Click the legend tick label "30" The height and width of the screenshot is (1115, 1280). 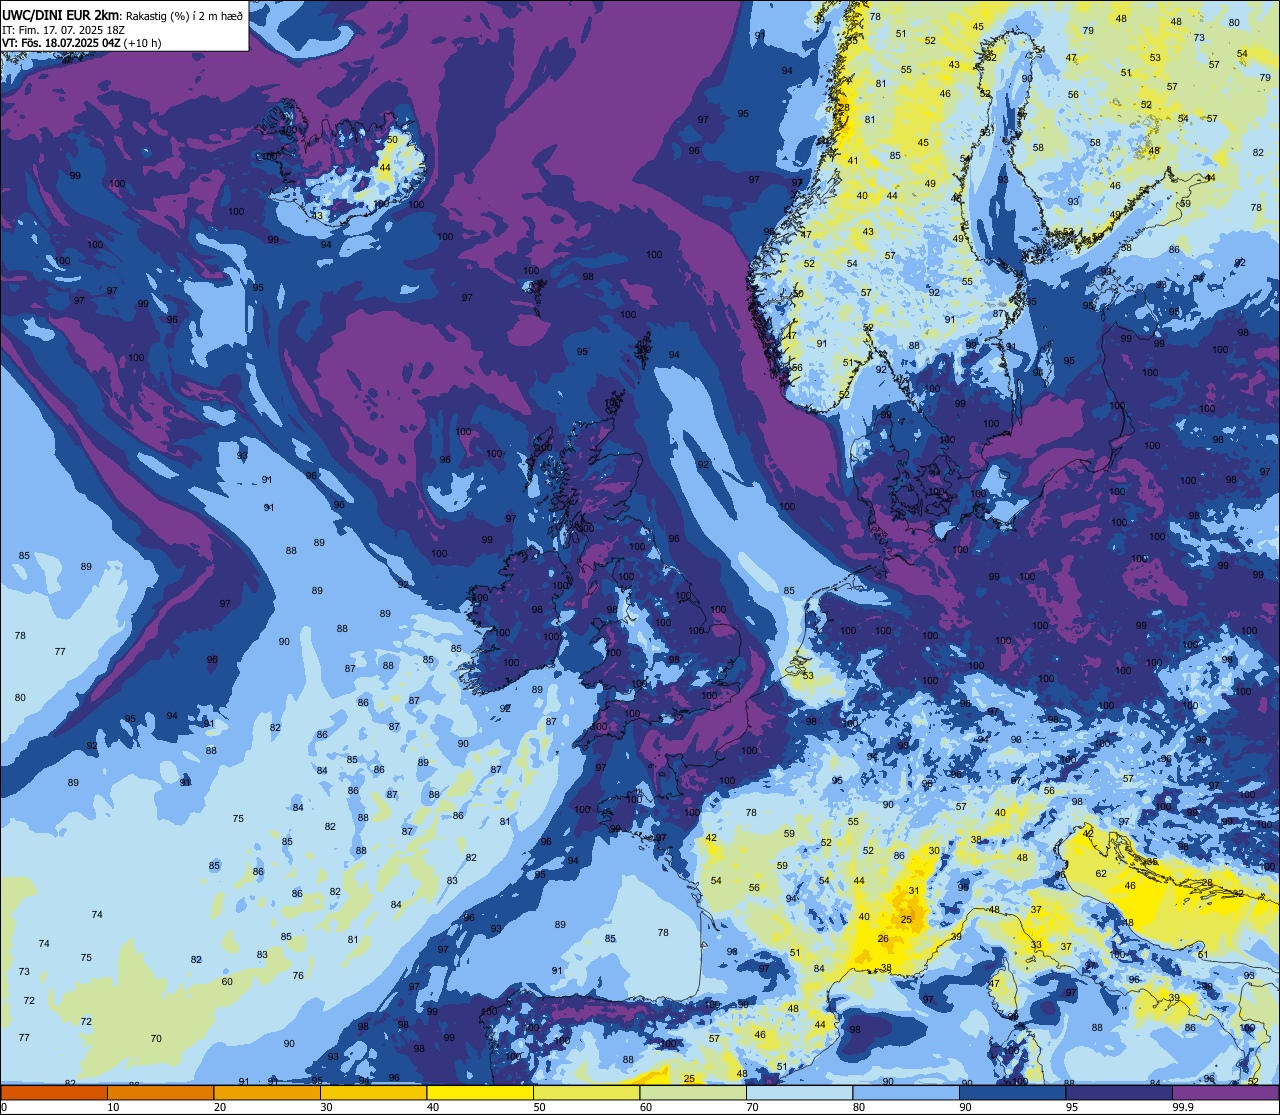(x=326, y=1107)
